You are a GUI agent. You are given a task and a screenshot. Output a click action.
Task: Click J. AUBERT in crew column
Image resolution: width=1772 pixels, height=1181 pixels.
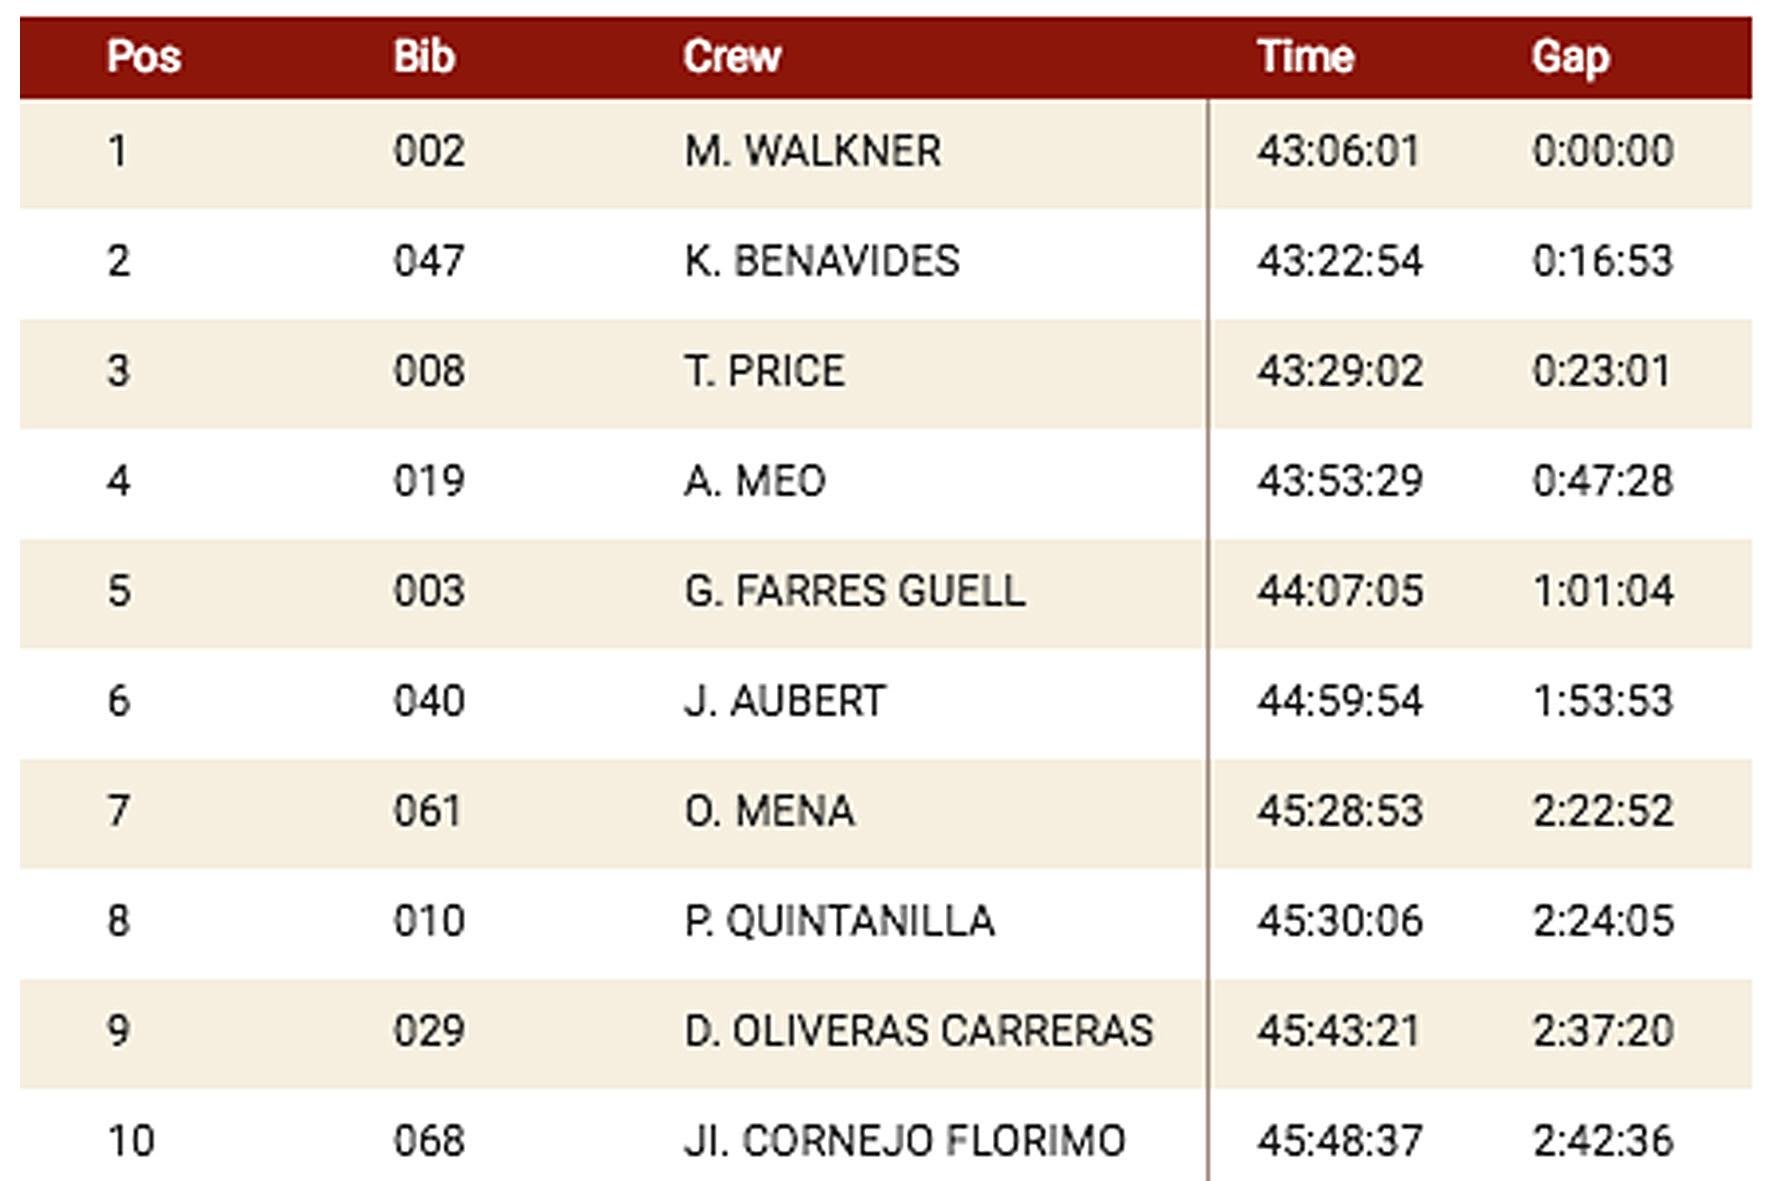point(785,702)
